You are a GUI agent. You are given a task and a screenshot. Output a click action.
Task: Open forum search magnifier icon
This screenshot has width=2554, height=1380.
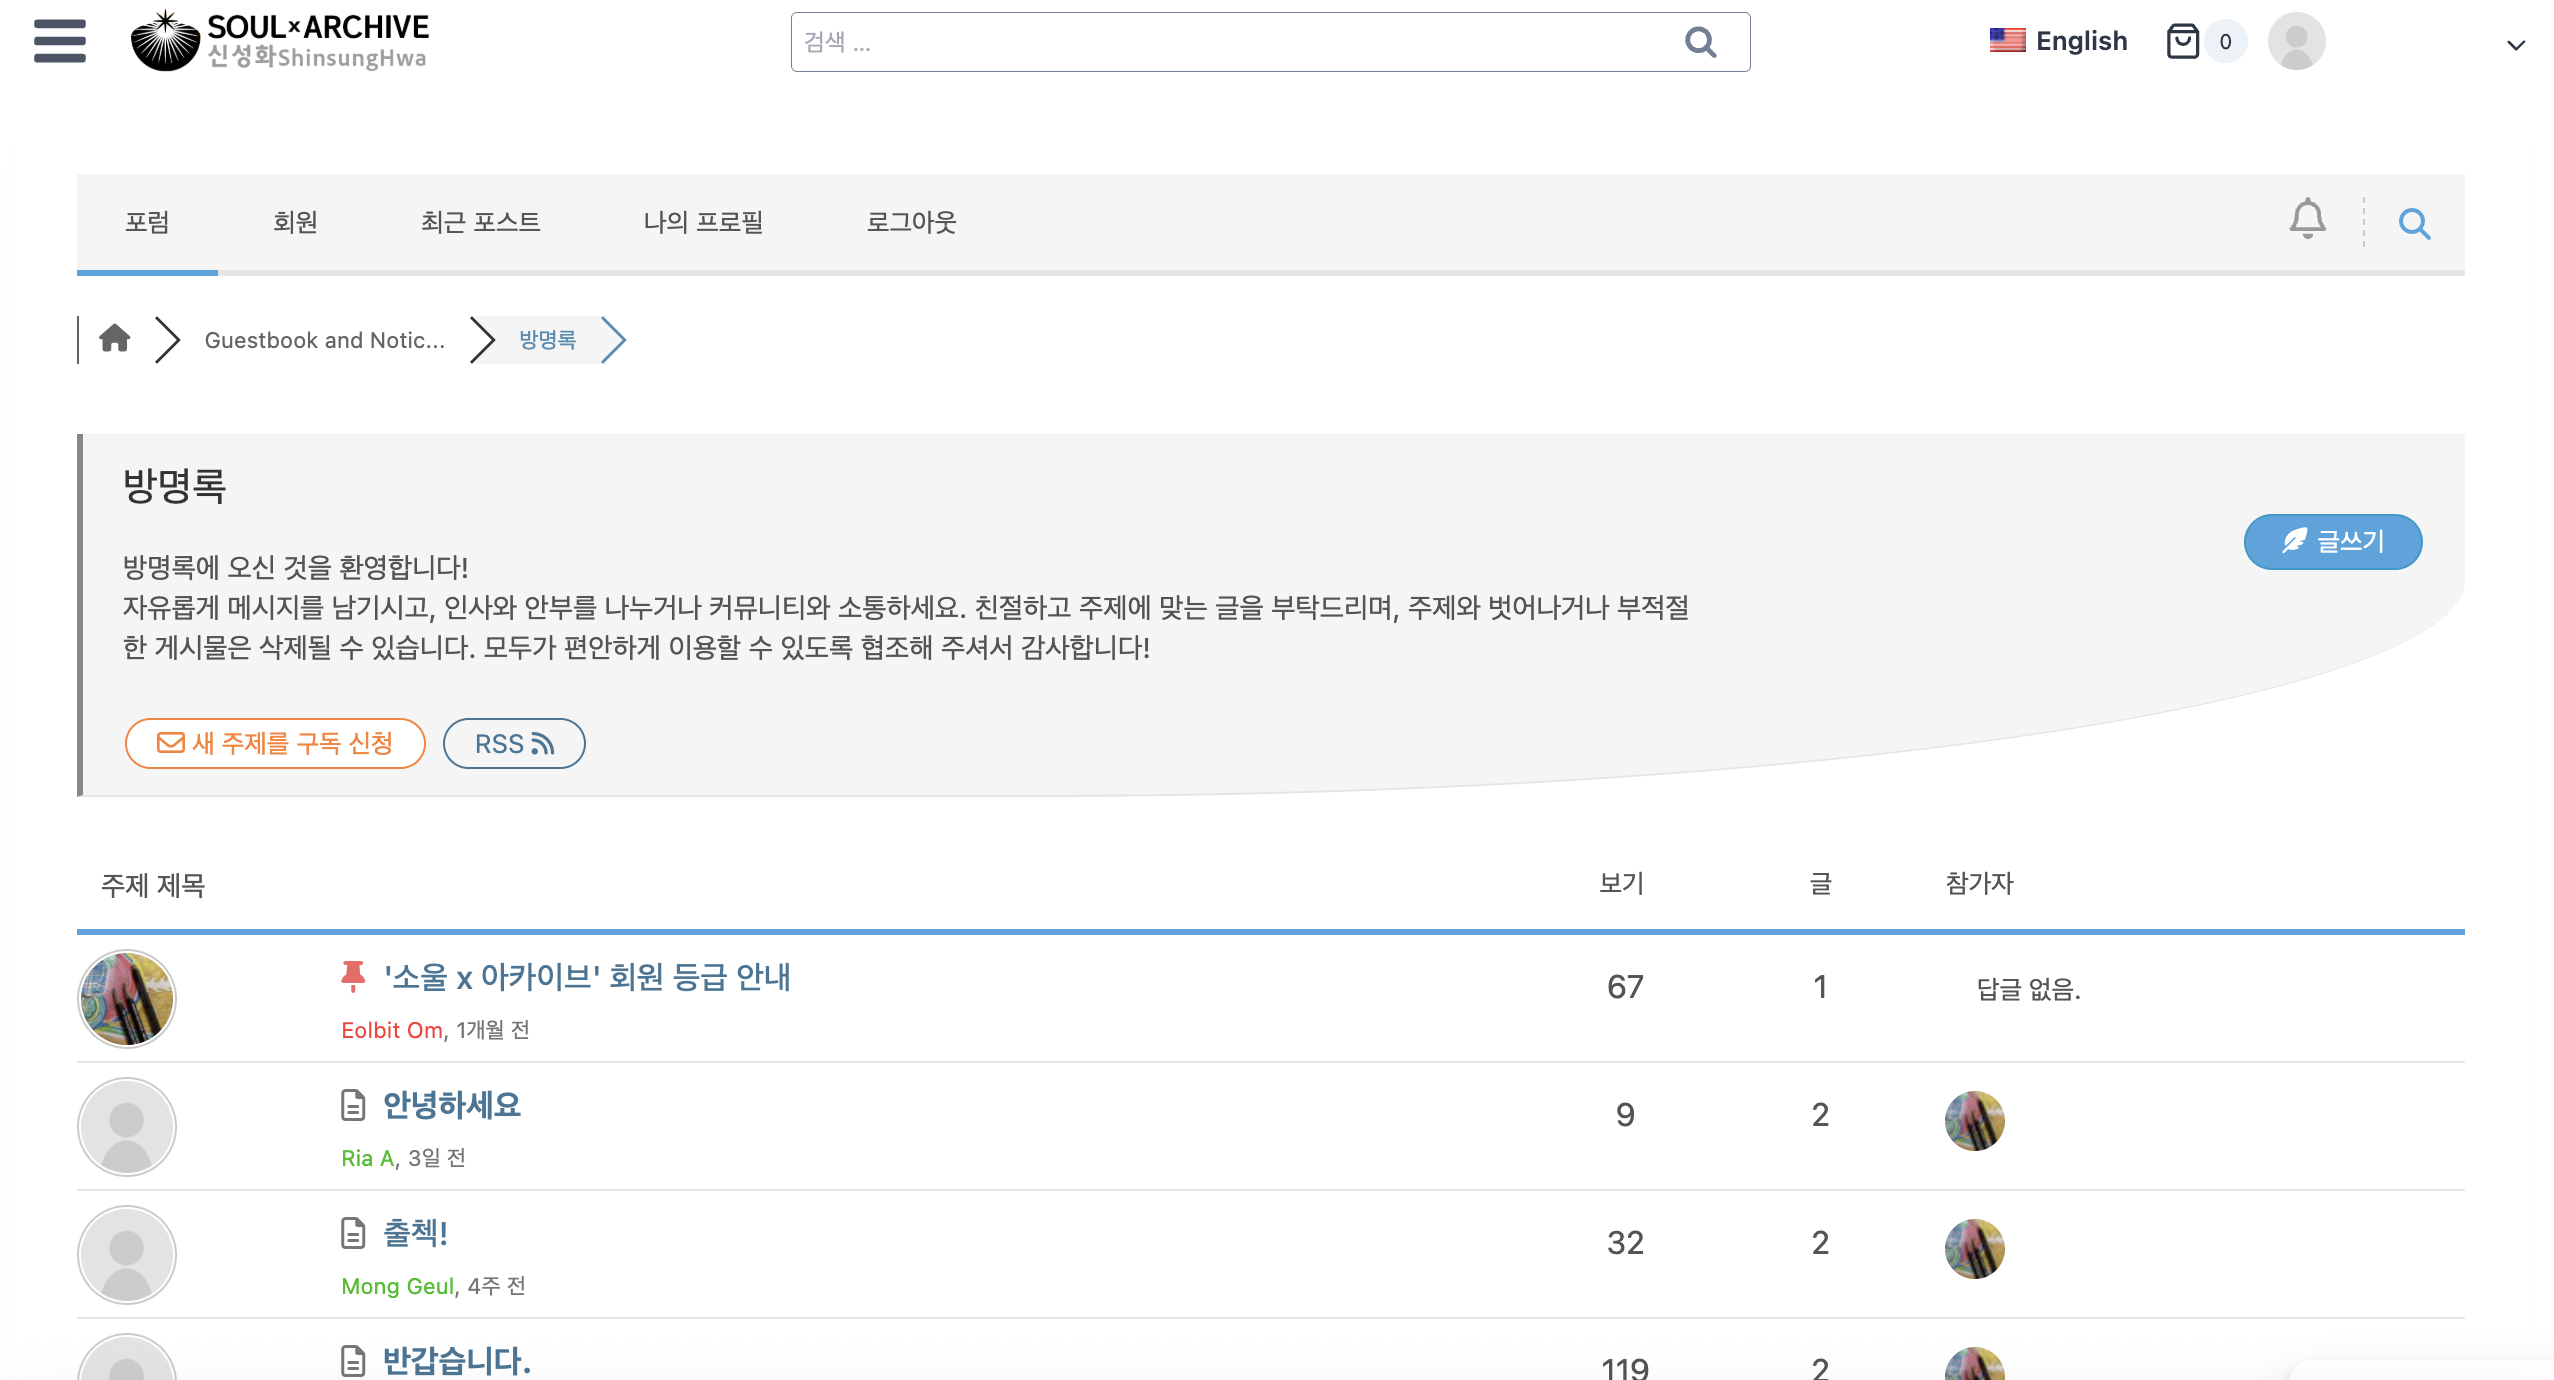pyautogui.click(x=2414, y=223)
